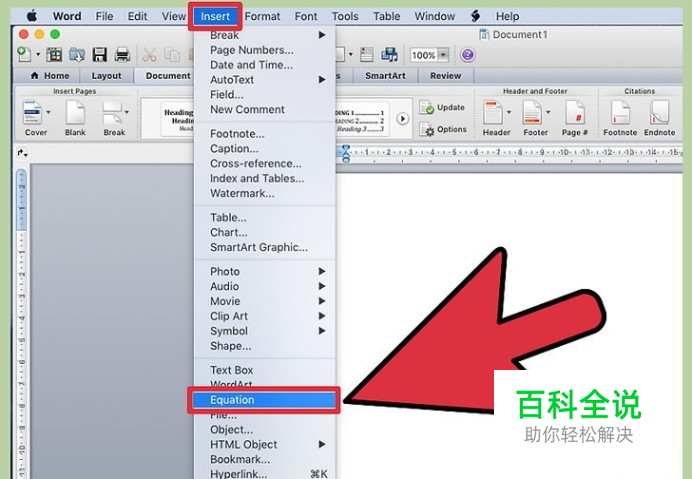Open the View menu
Viewport: 692px width, 479px height.
click(173, 16)
